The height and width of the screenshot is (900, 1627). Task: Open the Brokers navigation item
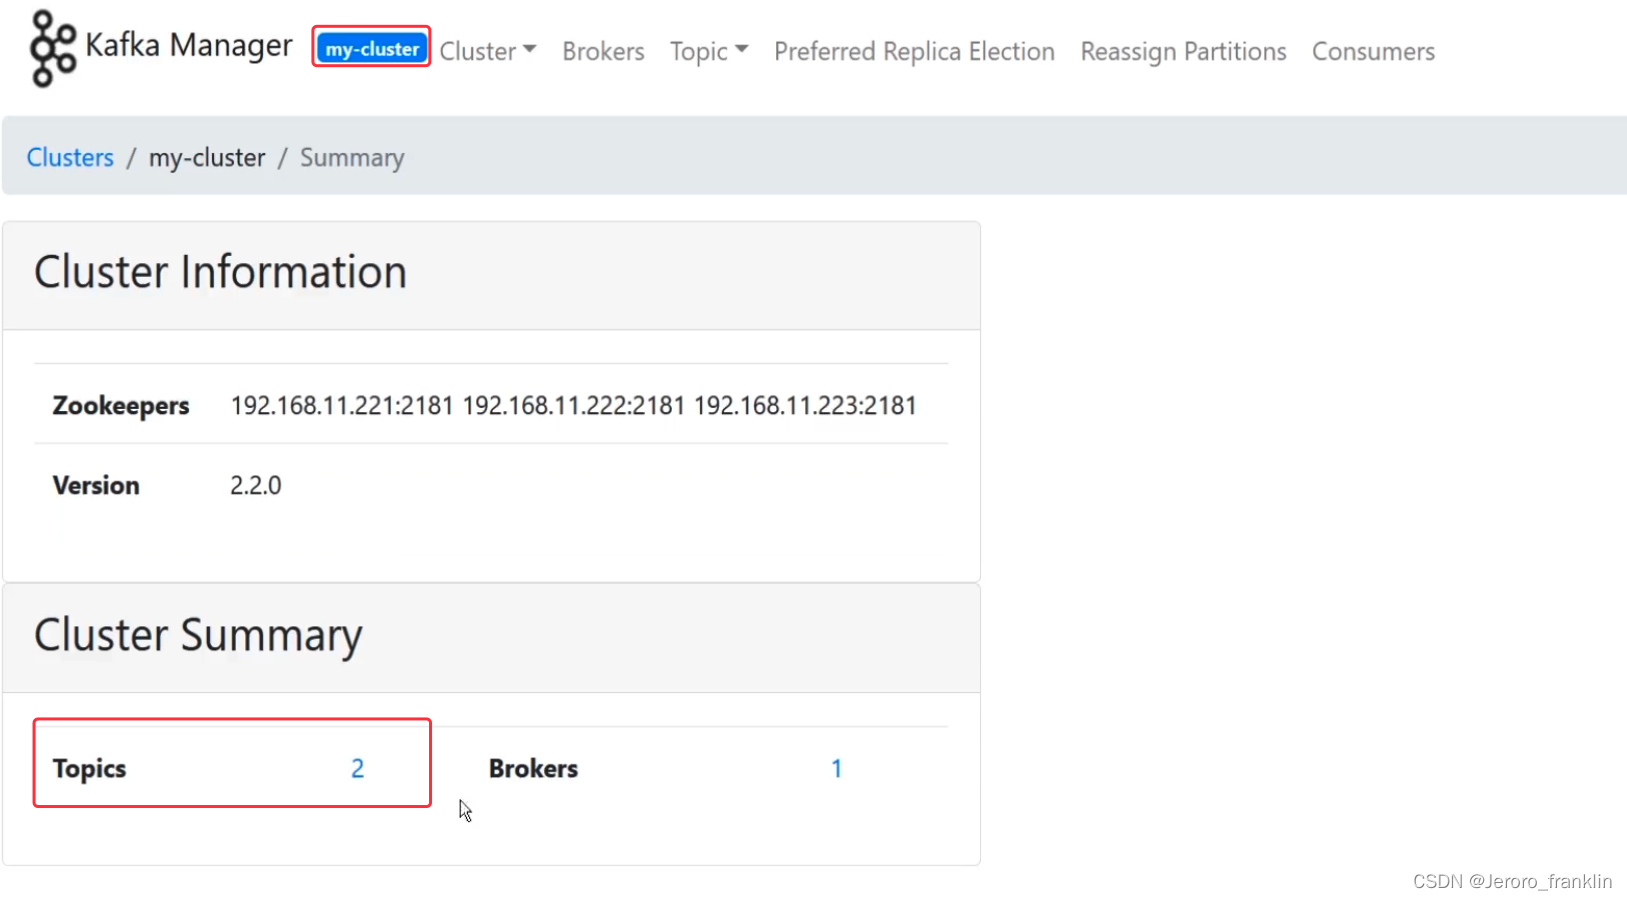coord(603,51)
